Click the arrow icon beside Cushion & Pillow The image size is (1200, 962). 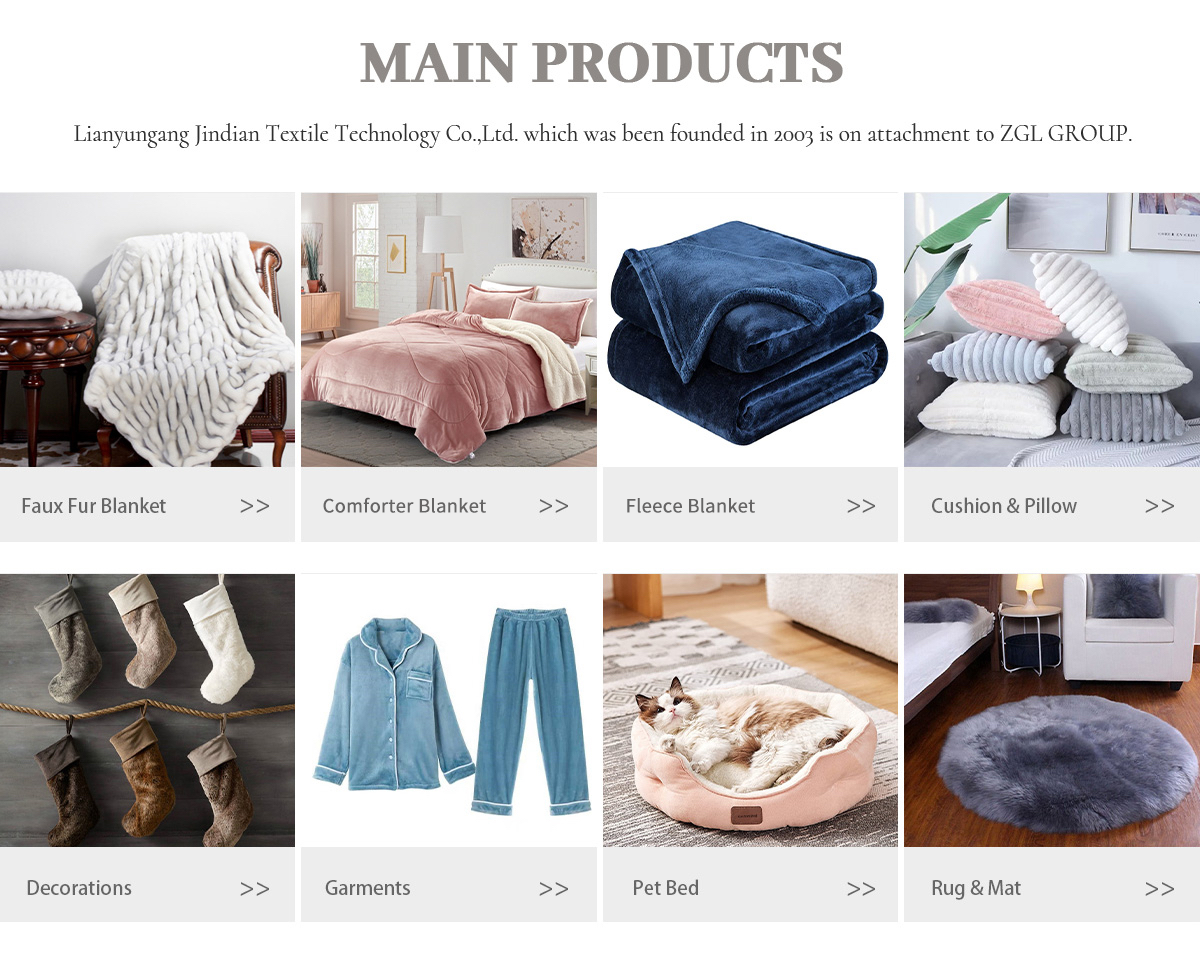(1160, 506)
